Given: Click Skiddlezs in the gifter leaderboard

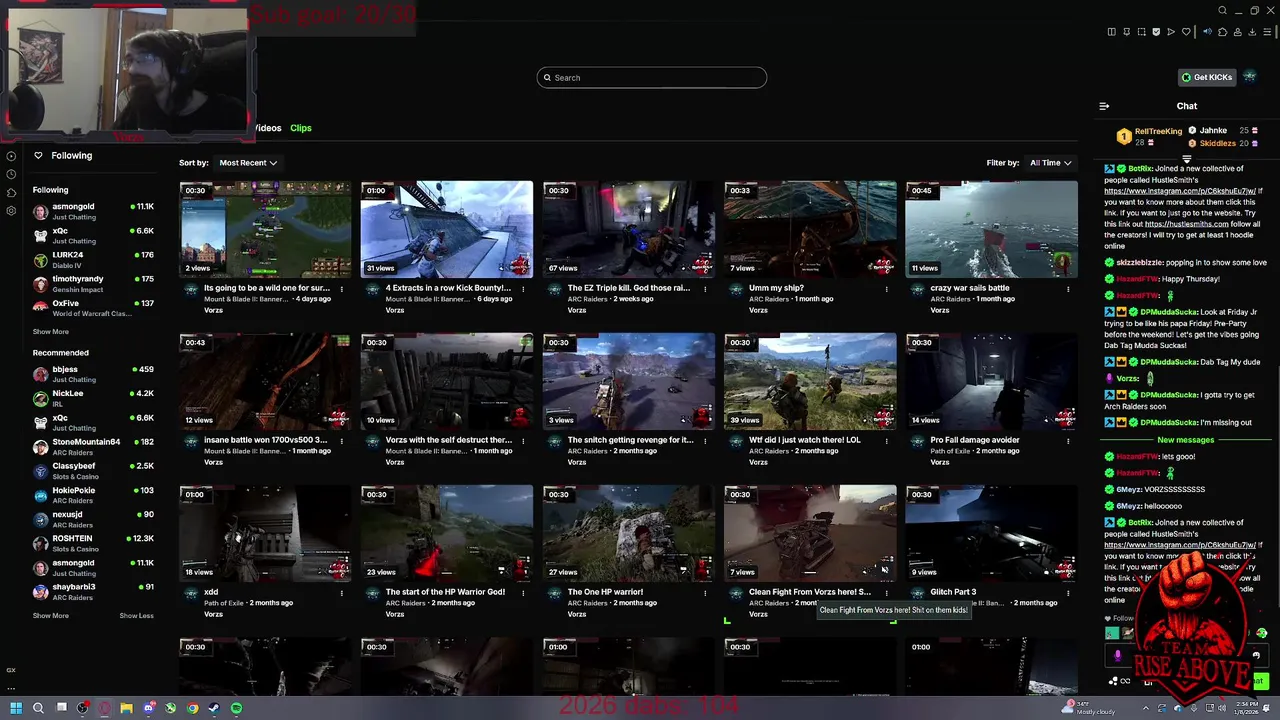Looking at the screenshot, I should 1217,143.
